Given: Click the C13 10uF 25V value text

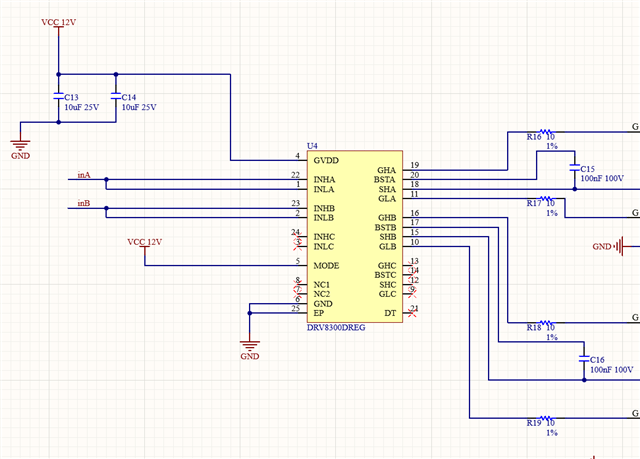Looking at the screenshot, I should point(82,107).
